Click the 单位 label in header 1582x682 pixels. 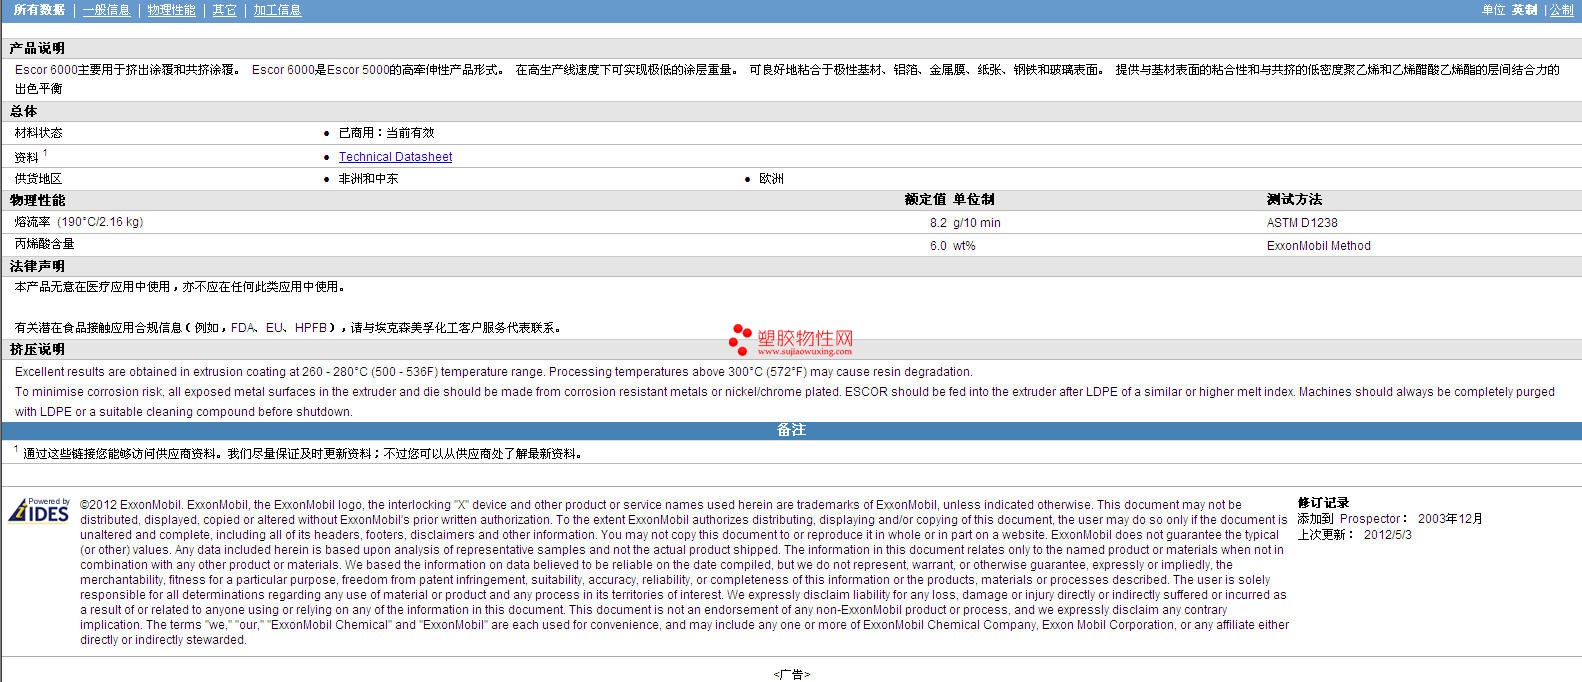tap(1493, 10)
